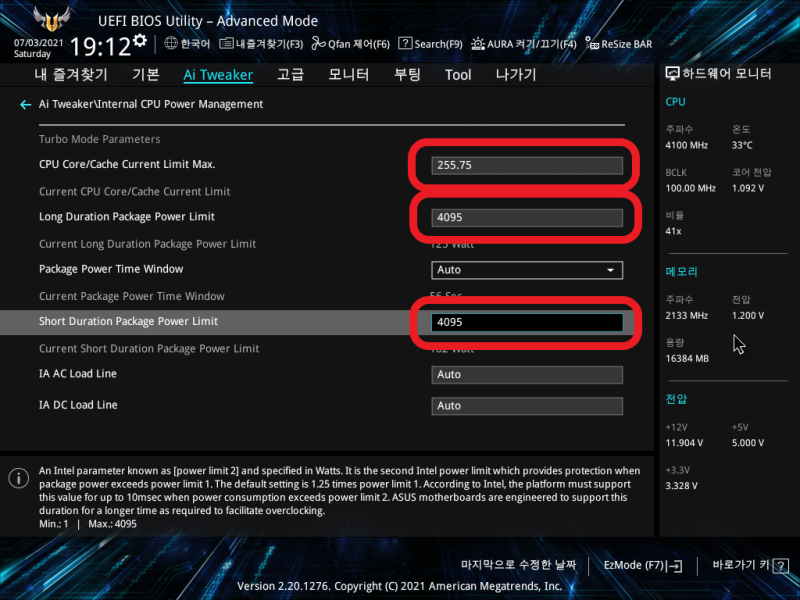Screen dimensions: 800x600
Task: Click 마지막으로 수정한 날짜 button
Action: (x=521, y=565)
